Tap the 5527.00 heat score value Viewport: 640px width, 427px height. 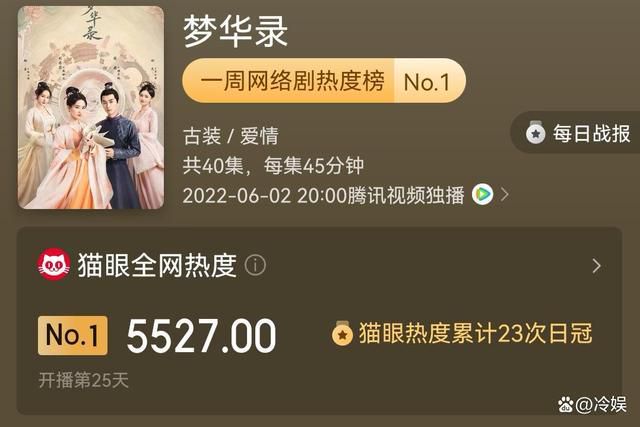pyautogui.click(x=202, y=336)
